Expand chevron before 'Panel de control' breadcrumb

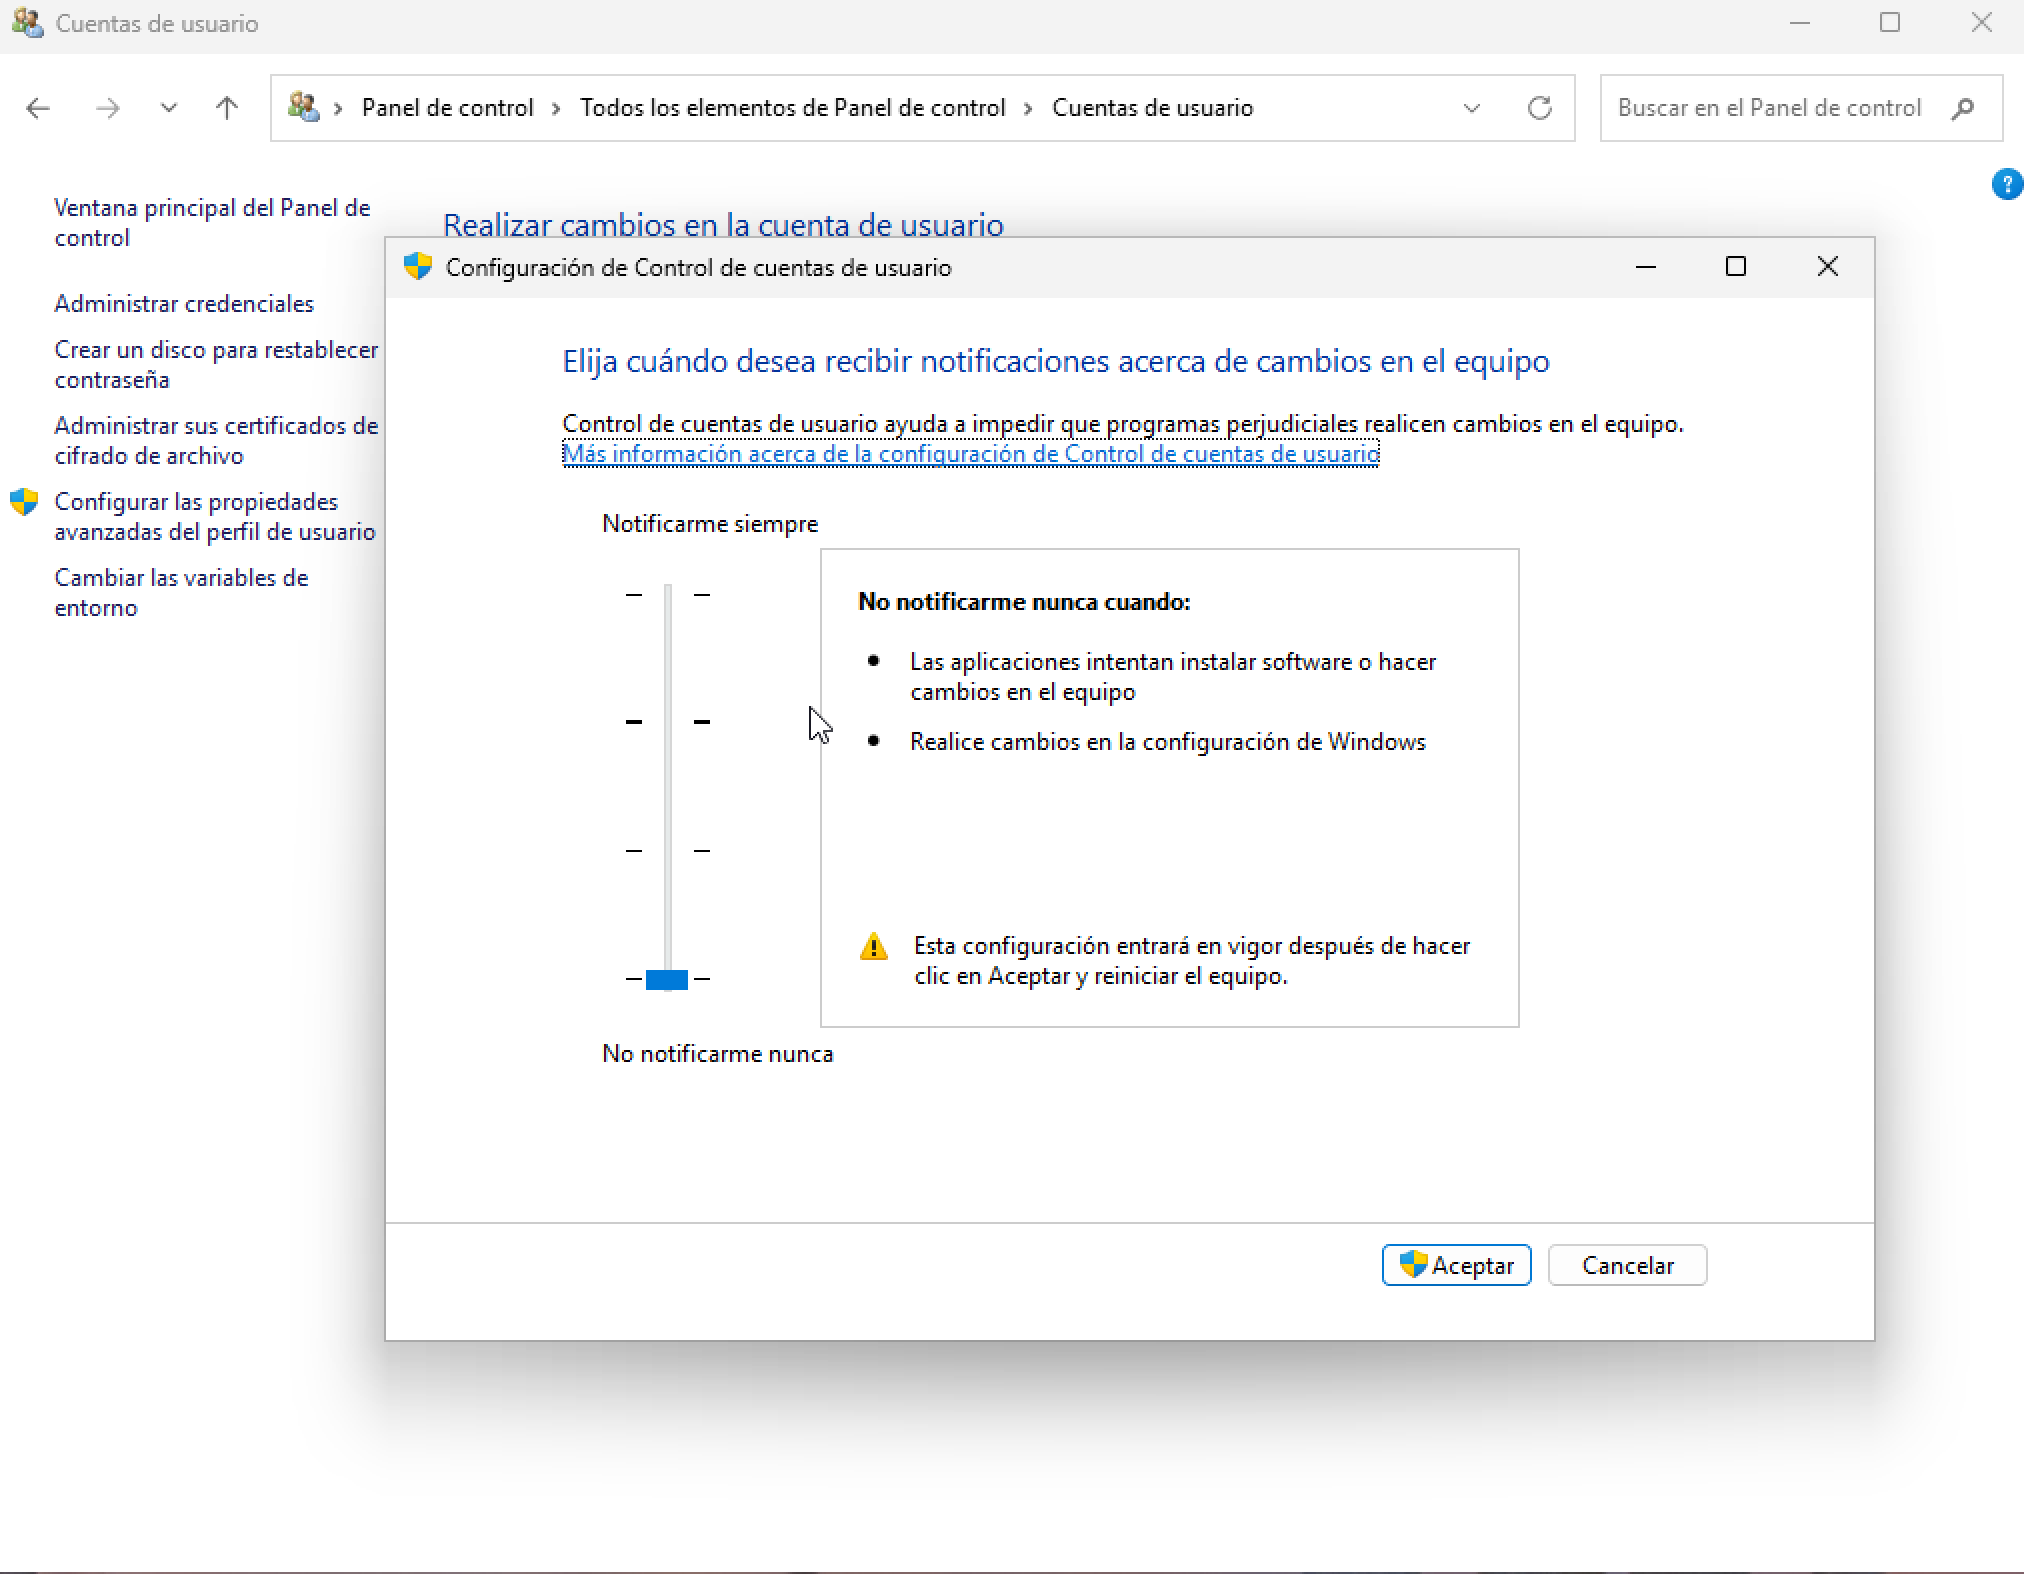[x=339, y=108]
